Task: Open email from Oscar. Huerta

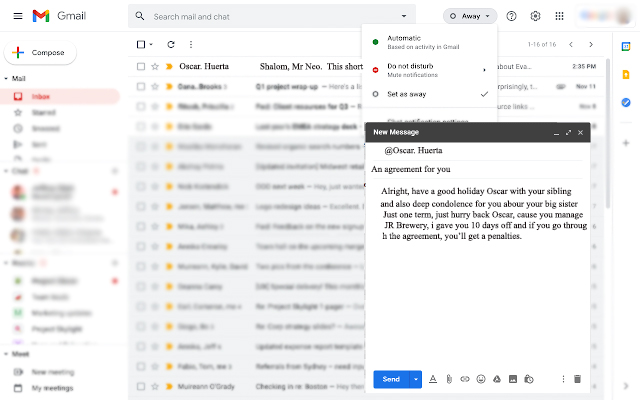Action: (365, 67)
